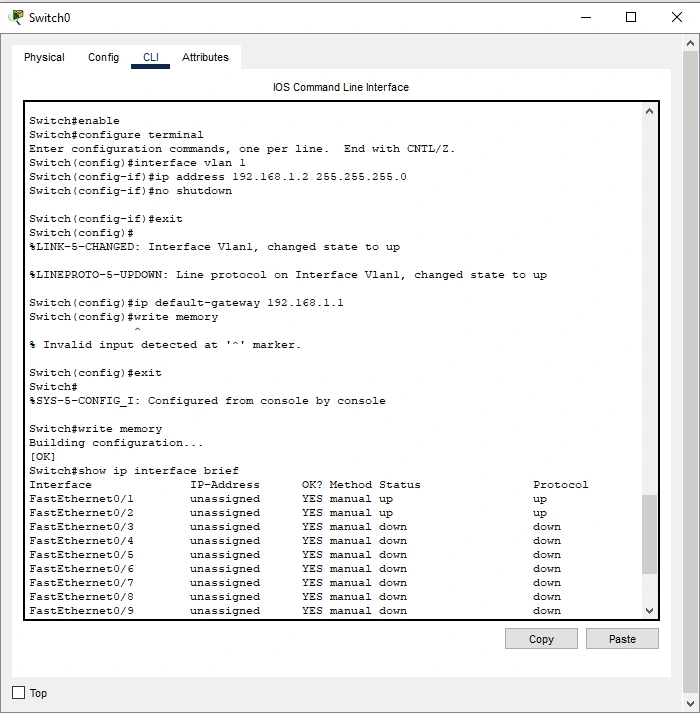Click the 'Switch0' window title
The image size is (700, 713).
pyautogui.click(x=50, y=18)
